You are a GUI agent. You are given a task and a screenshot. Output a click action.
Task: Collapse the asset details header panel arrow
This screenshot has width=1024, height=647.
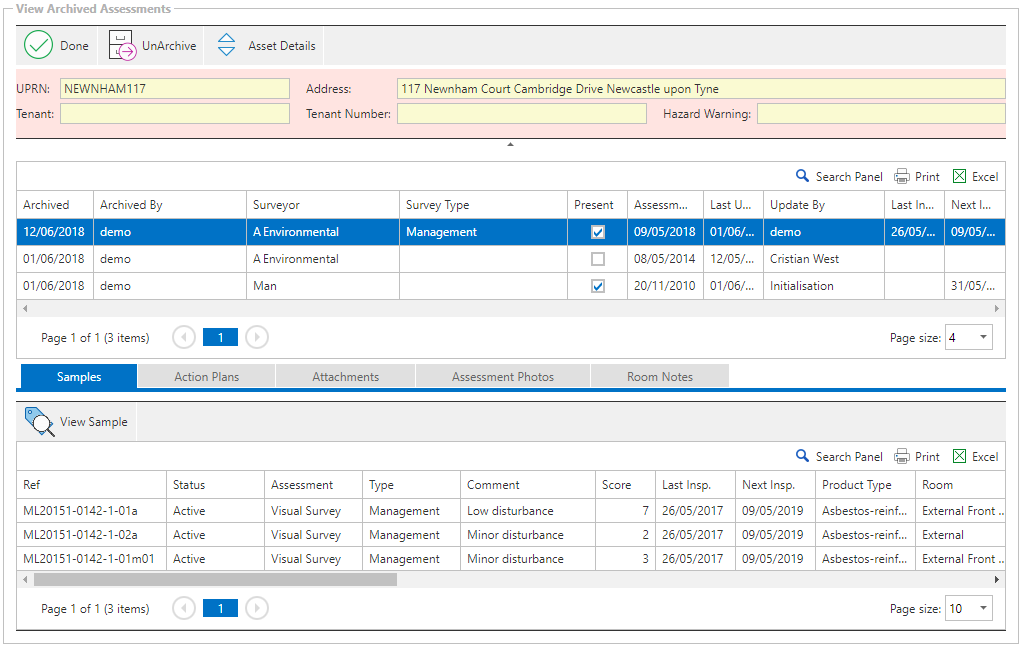coord(510,145)
